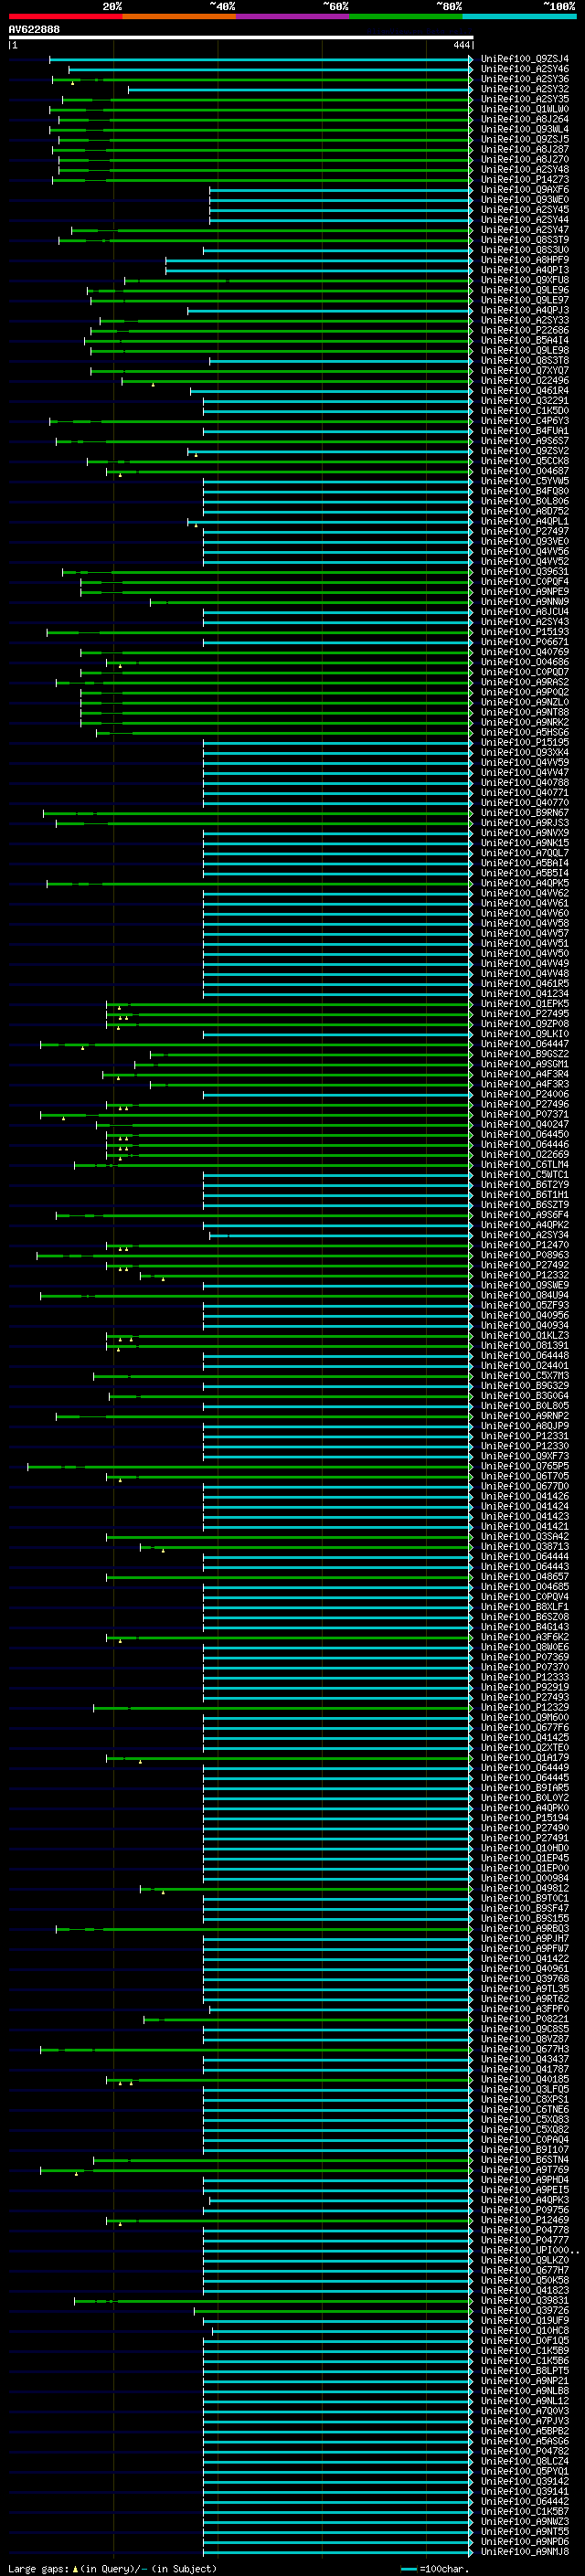Click the label UniRef100_A9NMJ8
Viewport: 585px width, 2576px height.
click(524, 2551)
